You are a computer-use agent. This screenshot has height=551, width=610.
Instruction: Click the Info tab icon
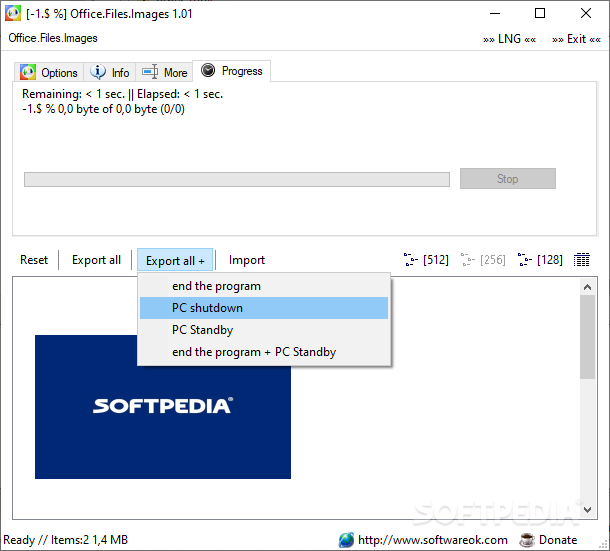coord(98,72)
